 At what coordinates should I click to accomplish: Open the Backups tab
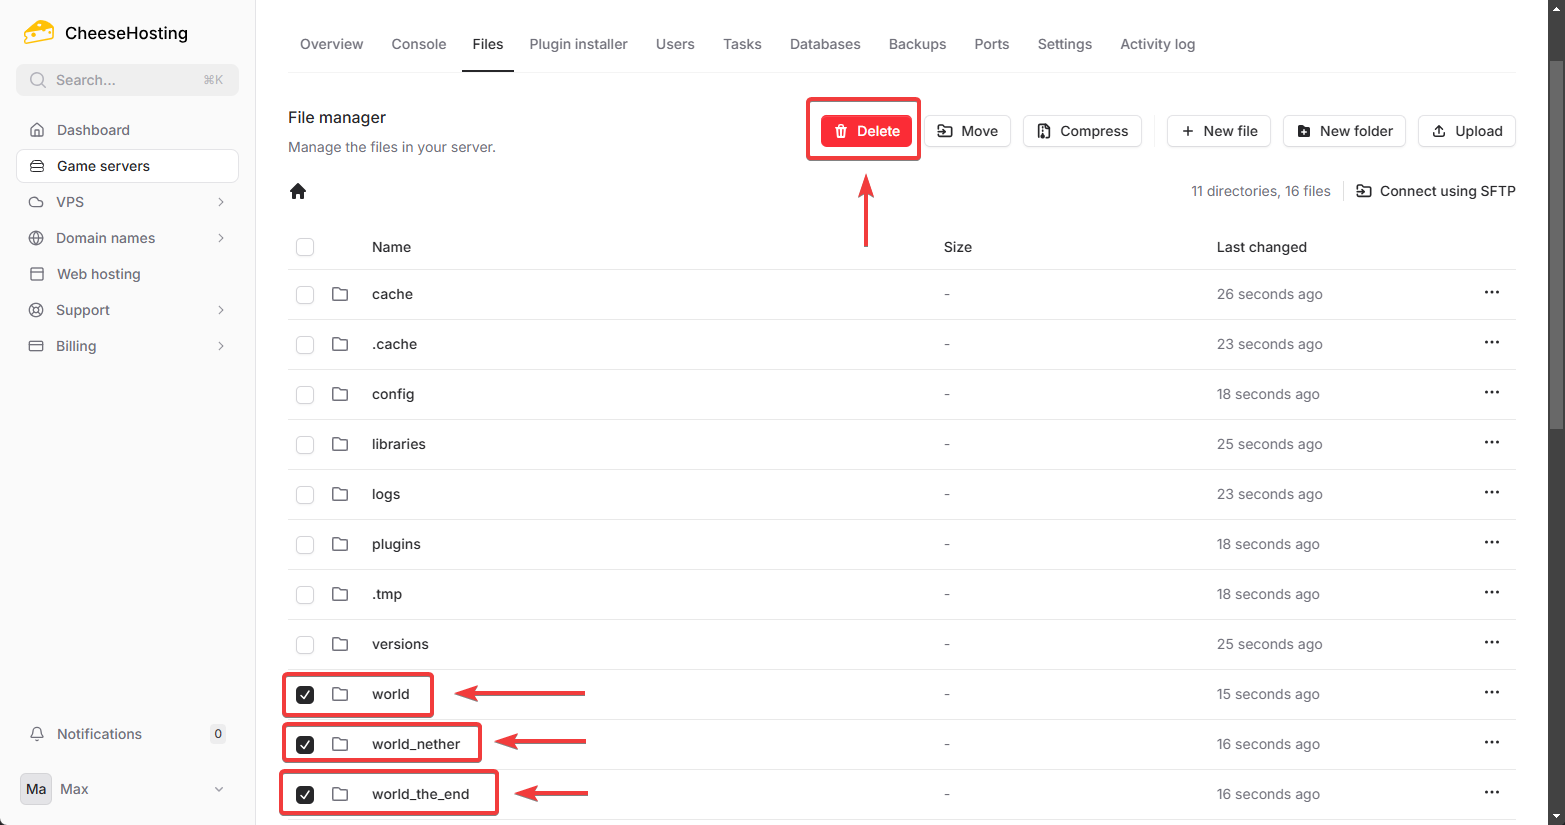pyautogui.click(x=917, y=44)
